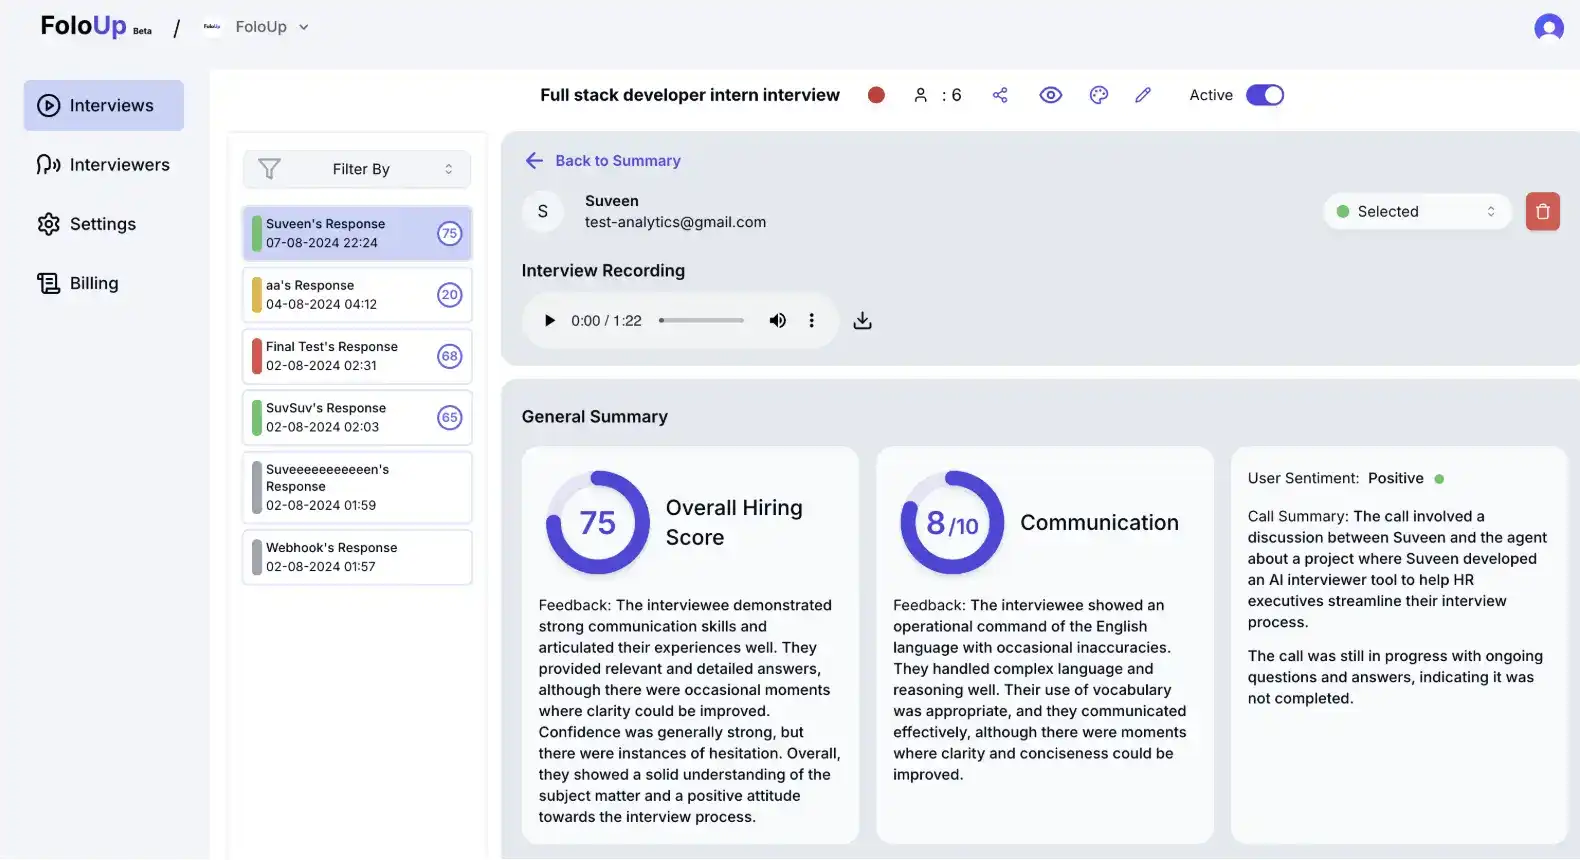Preview the interview with eye icon
Screen dimensions: 1580x860
coord(1050,95)
